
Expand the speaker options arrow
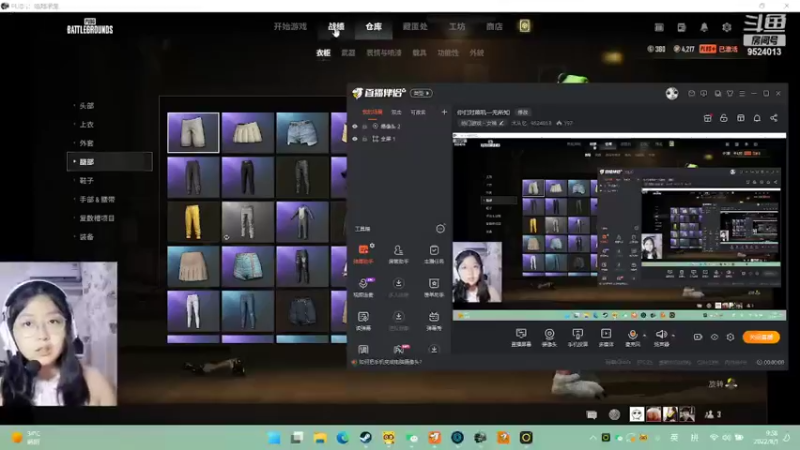click(x=673, y=335)
